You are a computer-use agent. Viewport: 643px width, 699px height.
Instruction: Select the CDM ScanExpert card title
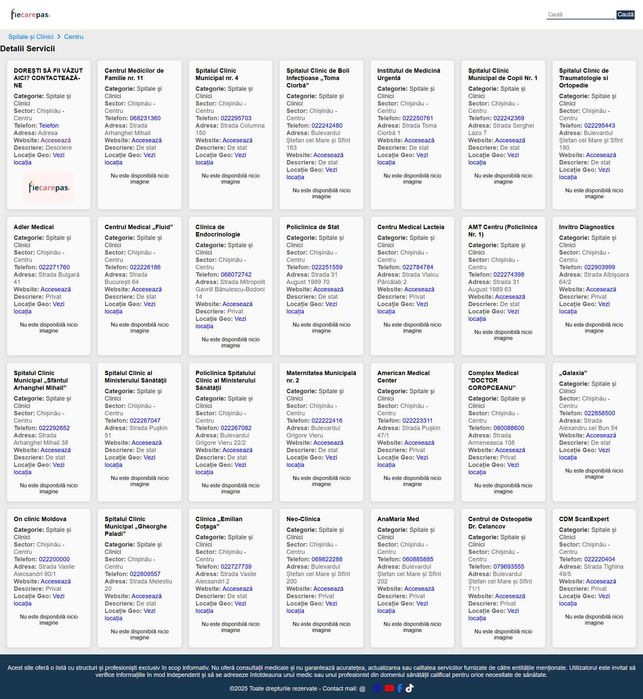pos(584,519)
